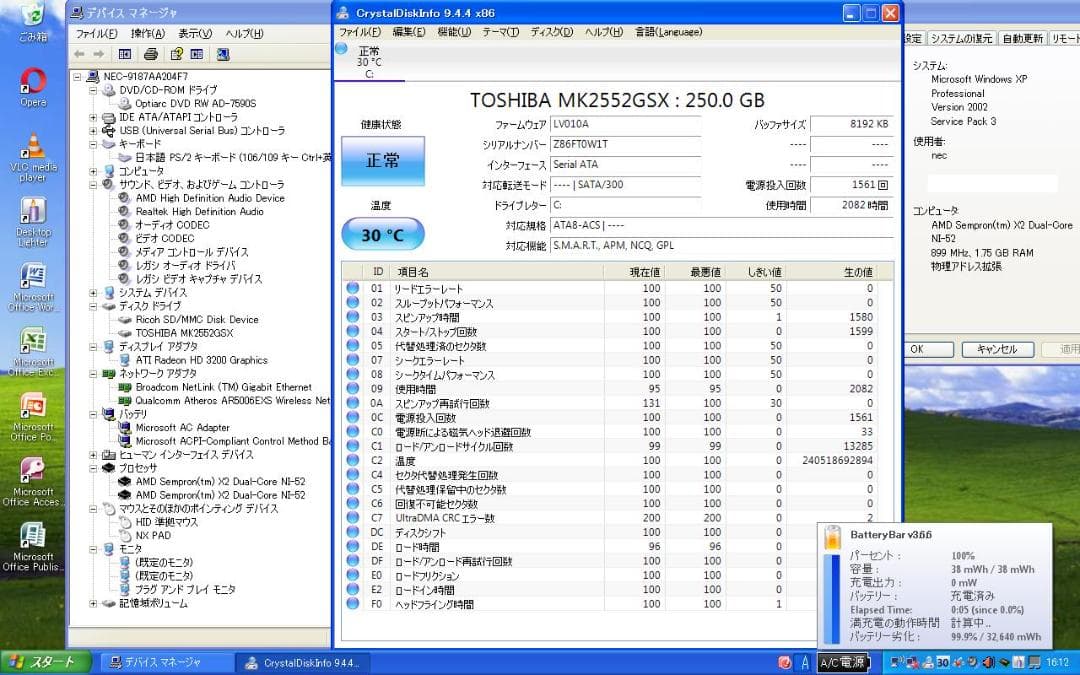Image resolution: width=1080 pixels, height=675 pixels.
Task: Expand the 記憶域ボリューム node
Action: [x=93, y=603]
